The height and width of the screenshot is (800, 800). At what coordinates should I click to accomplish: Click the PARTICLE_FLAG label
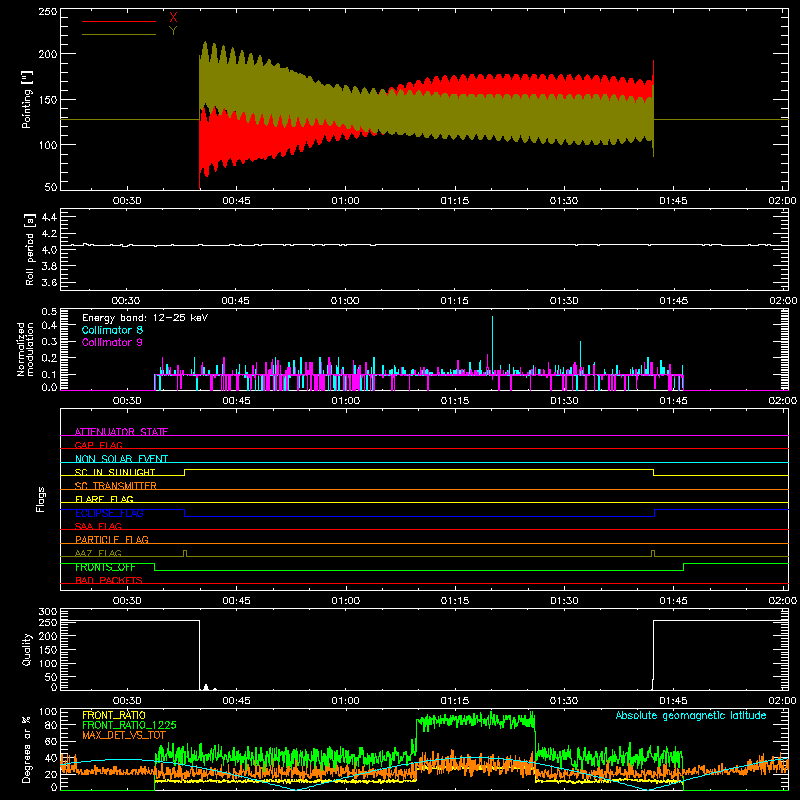[x=112, y=539]
